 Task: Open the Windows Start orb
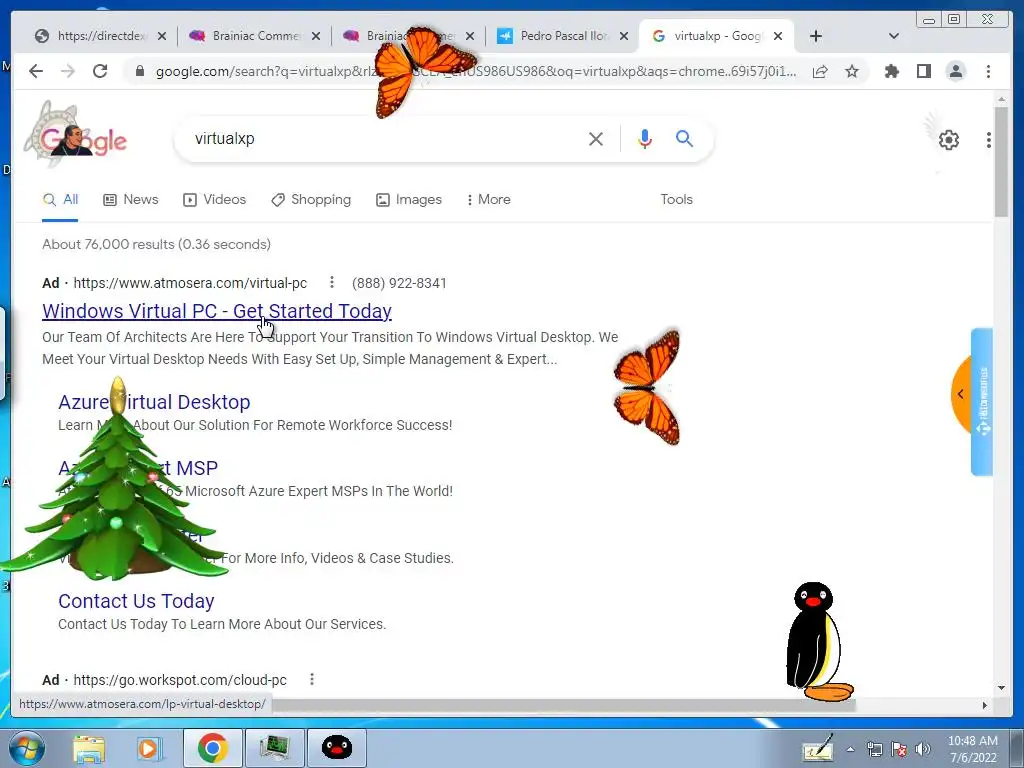[27, 748]
